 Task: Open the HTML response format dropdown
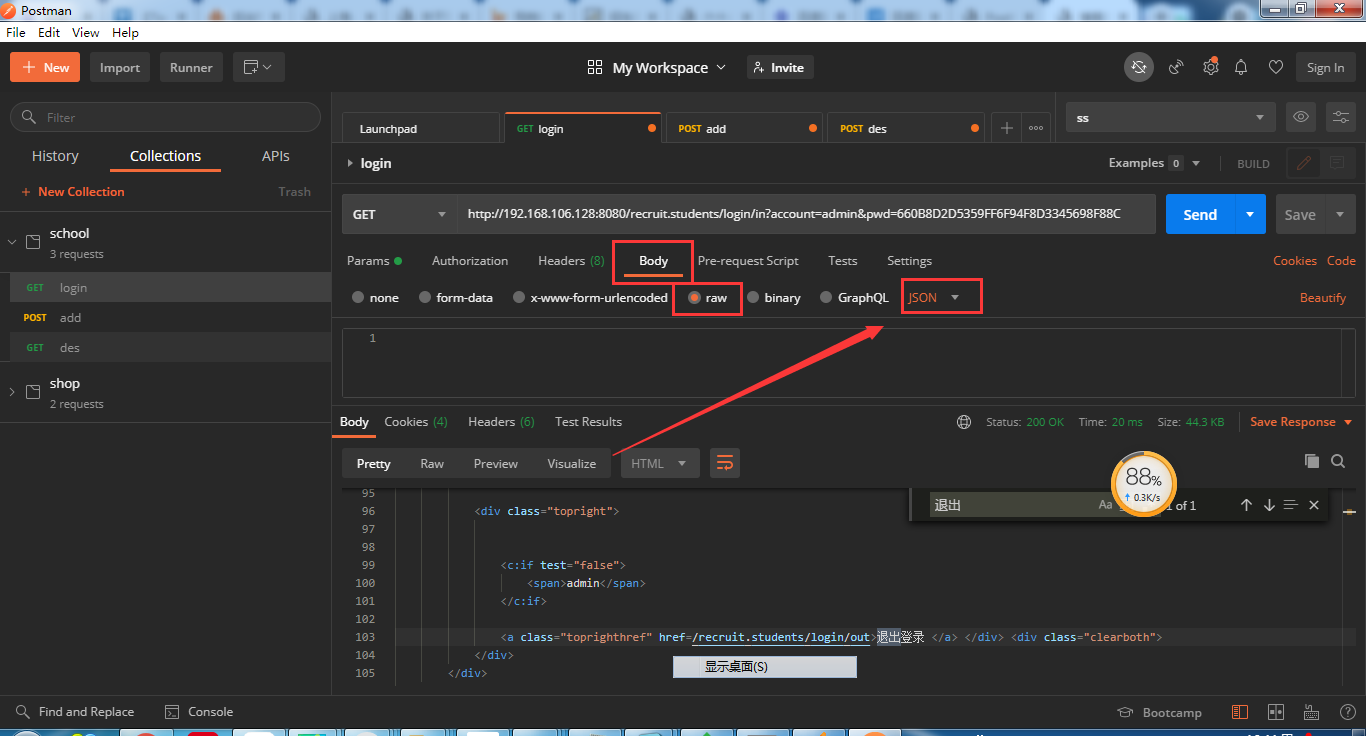660,463
